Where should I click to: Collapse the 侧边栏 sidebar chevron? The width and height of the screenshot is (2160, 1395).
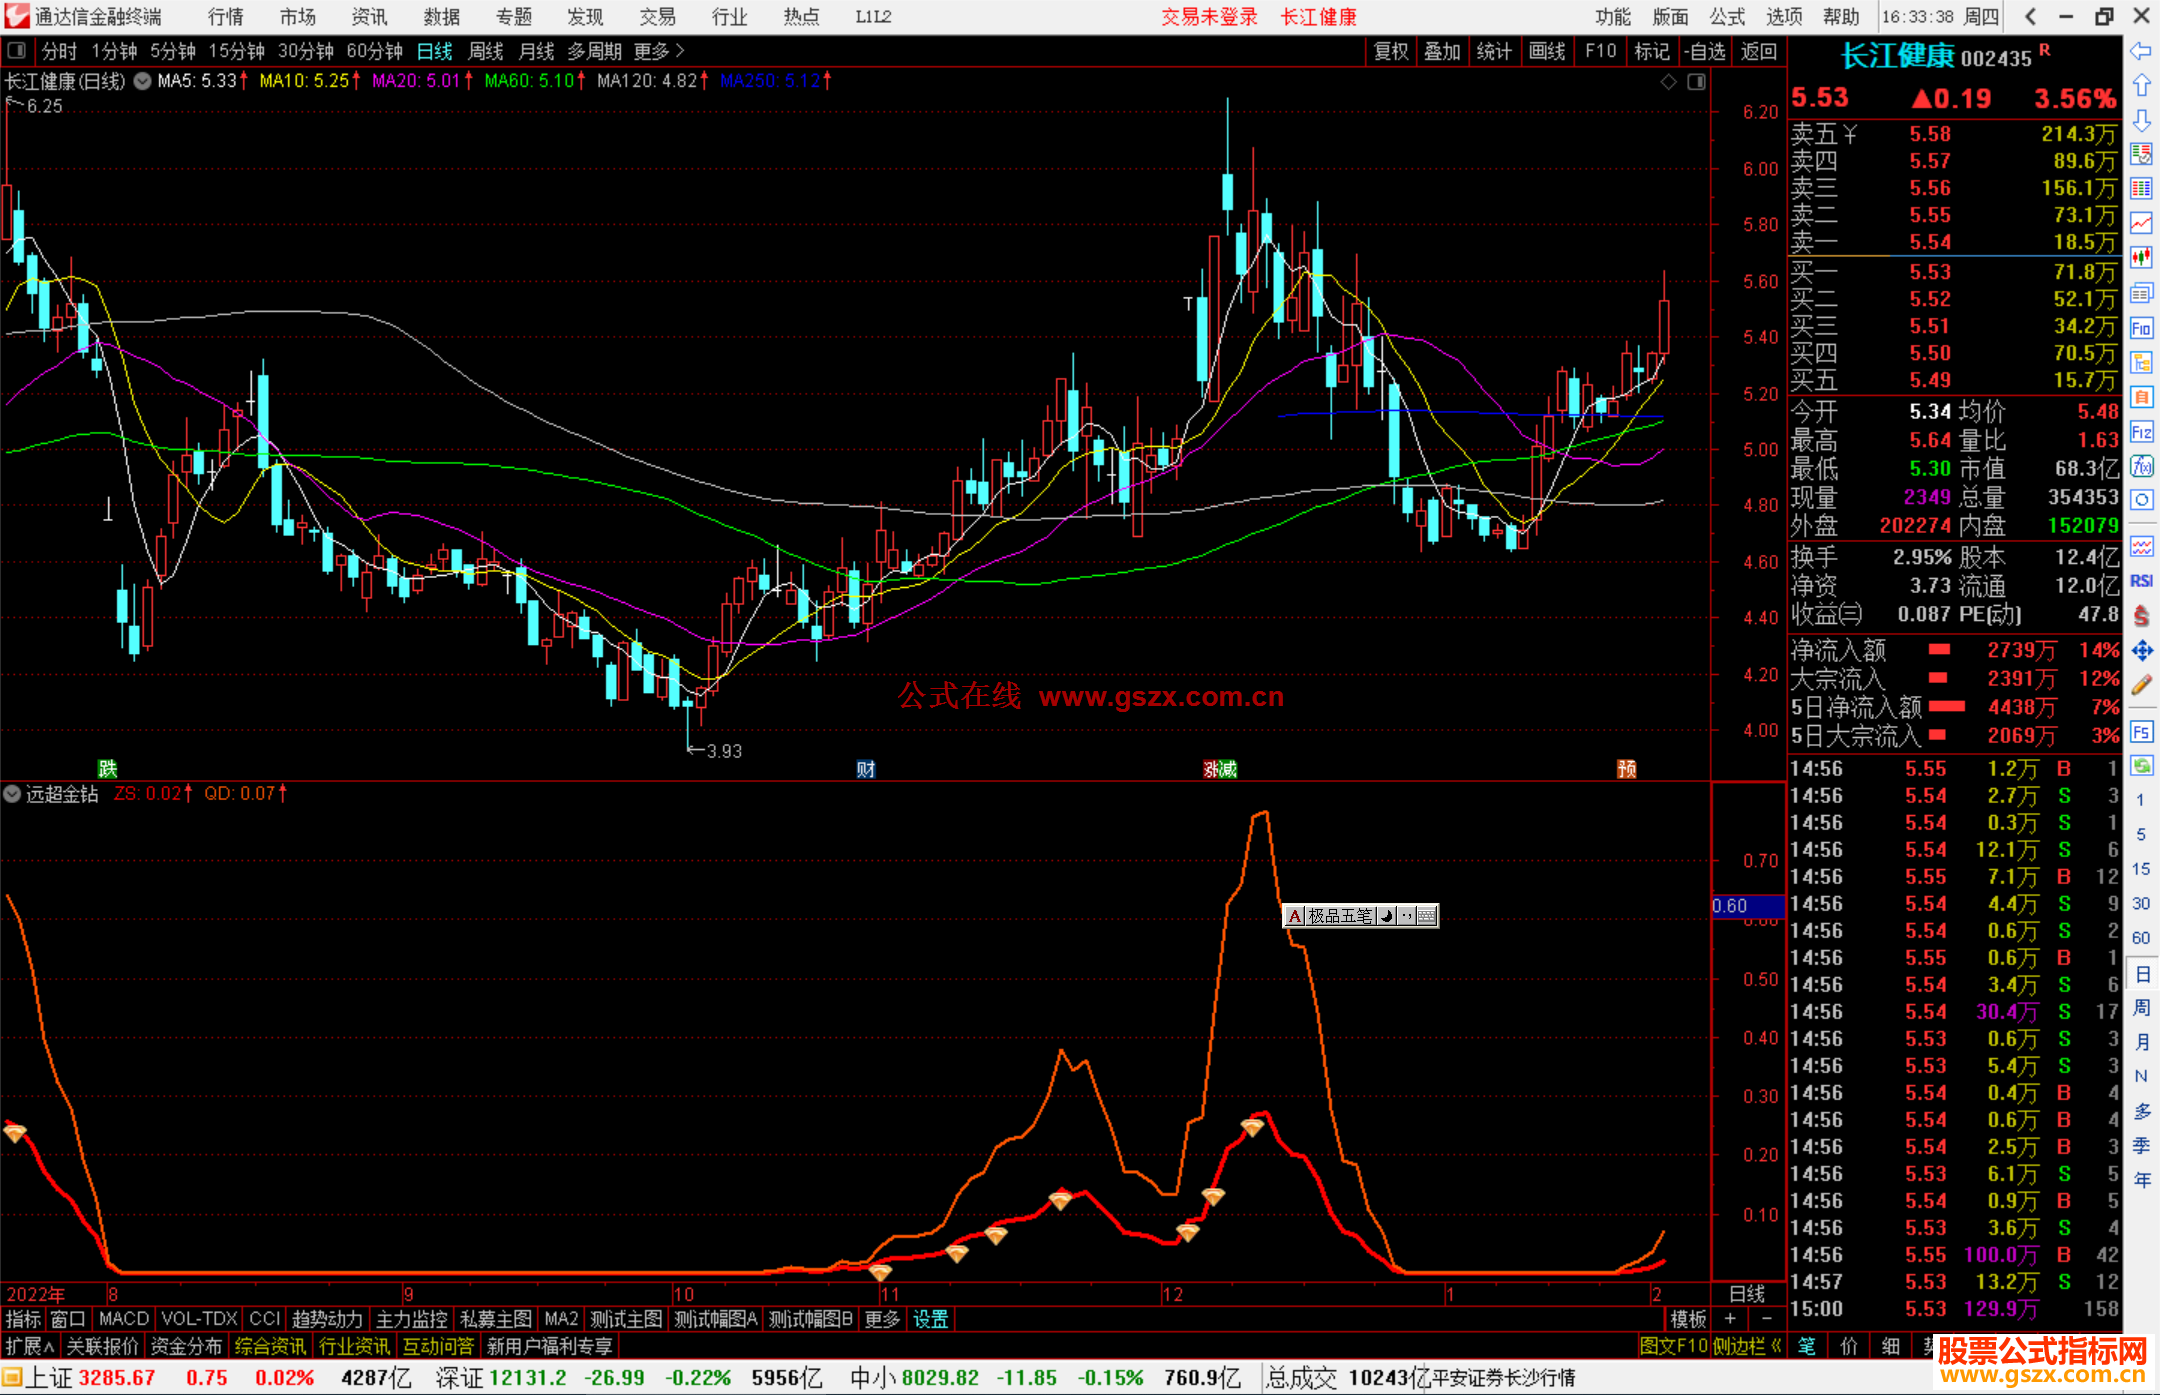[1776, 1346]
